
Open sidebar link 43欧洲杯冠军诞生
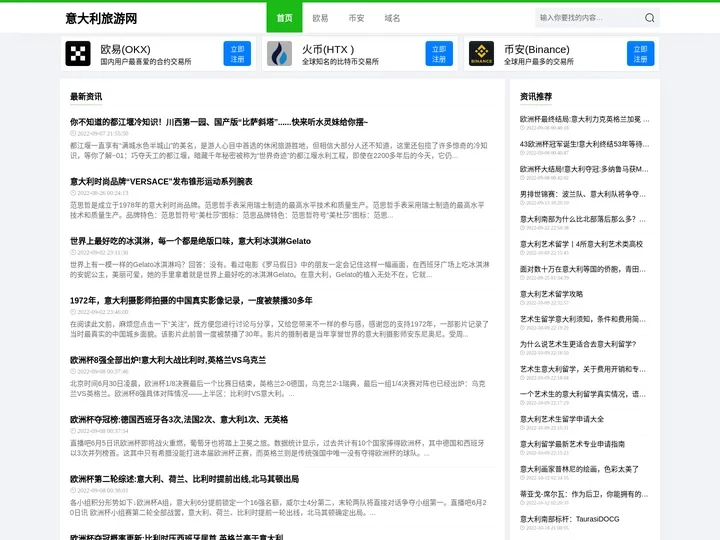coord(585,144)
